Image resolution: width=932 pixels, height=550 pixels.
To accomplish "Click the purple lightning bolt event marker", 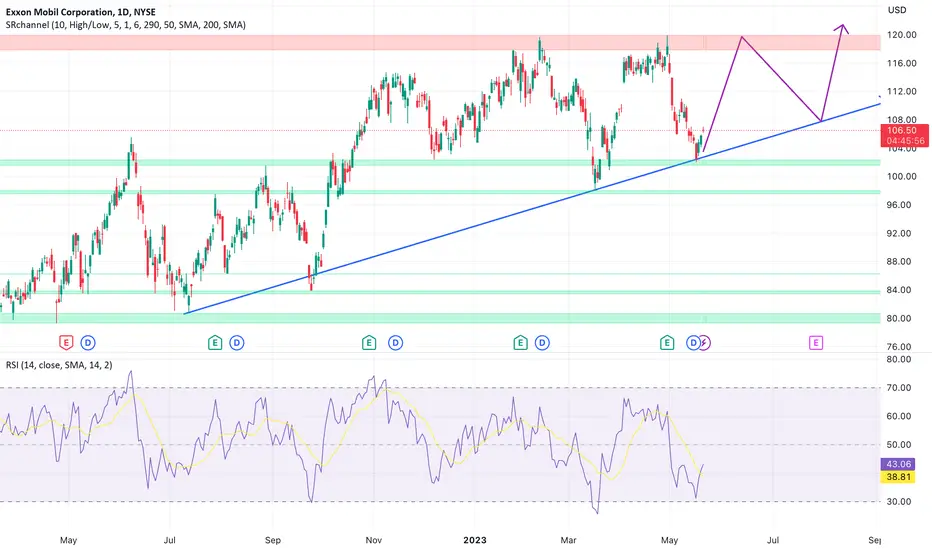I will point(704,342).
